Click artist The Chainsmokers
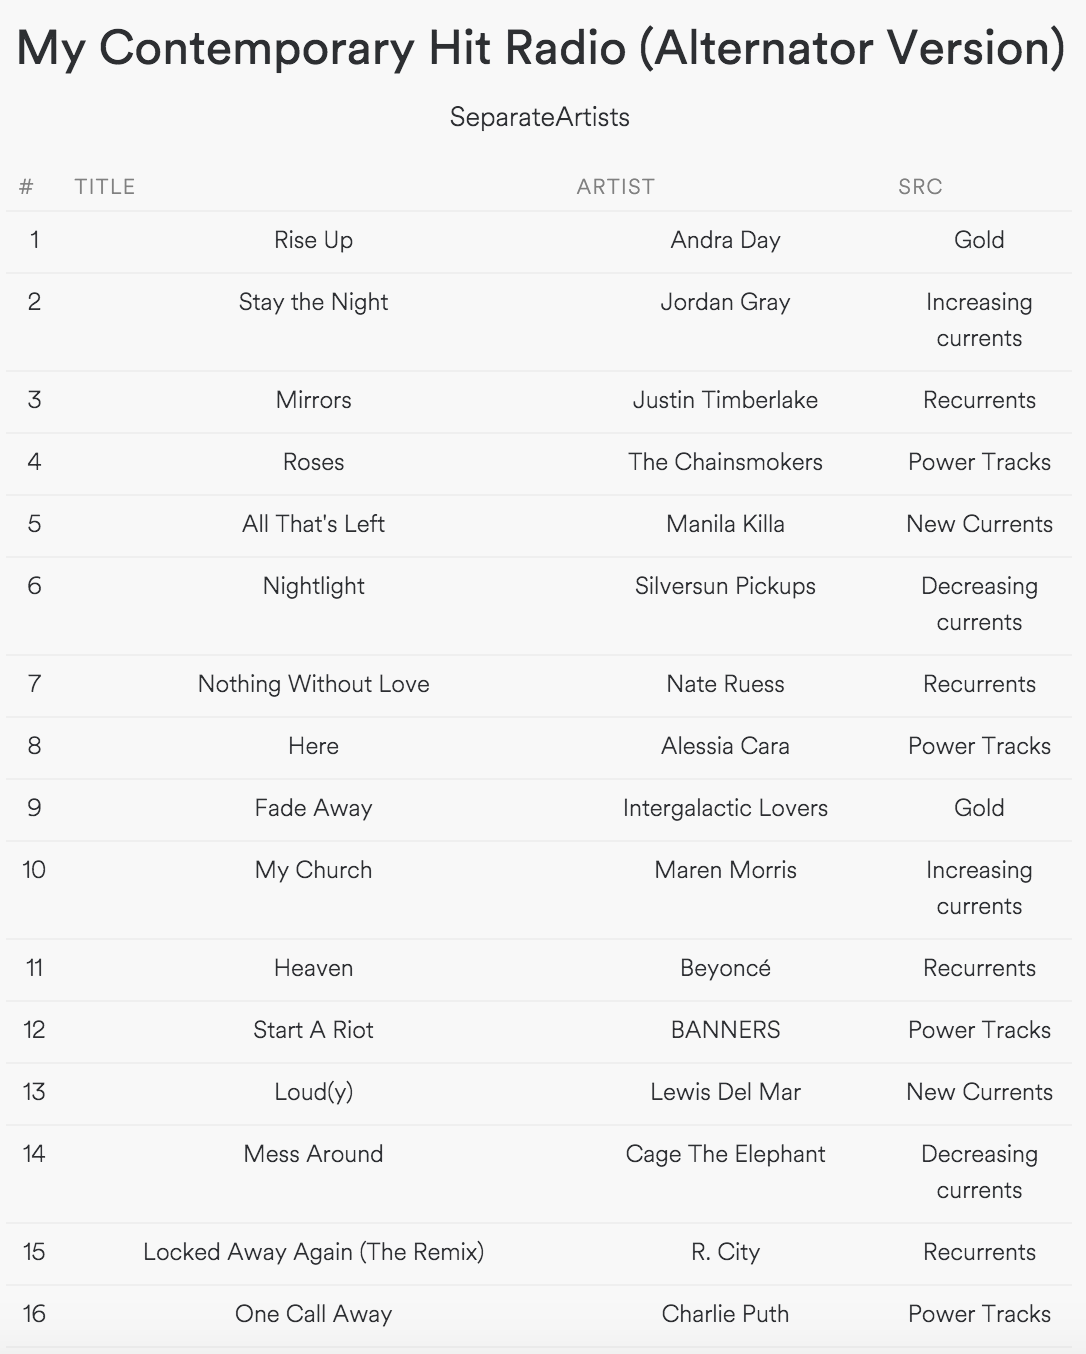1086x1354 pixels. tap(725, 462)
